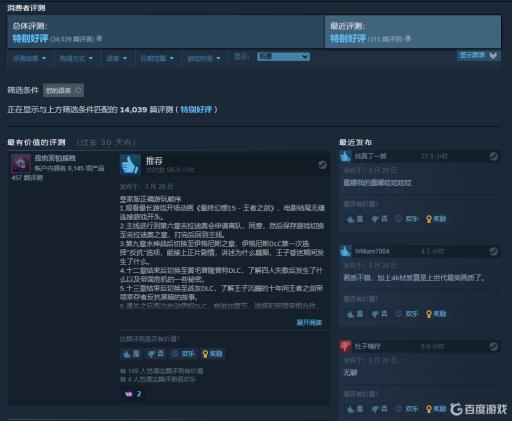Open the 语言 (language) filter dropdown

pyautogui.click(x=117, y=59)
